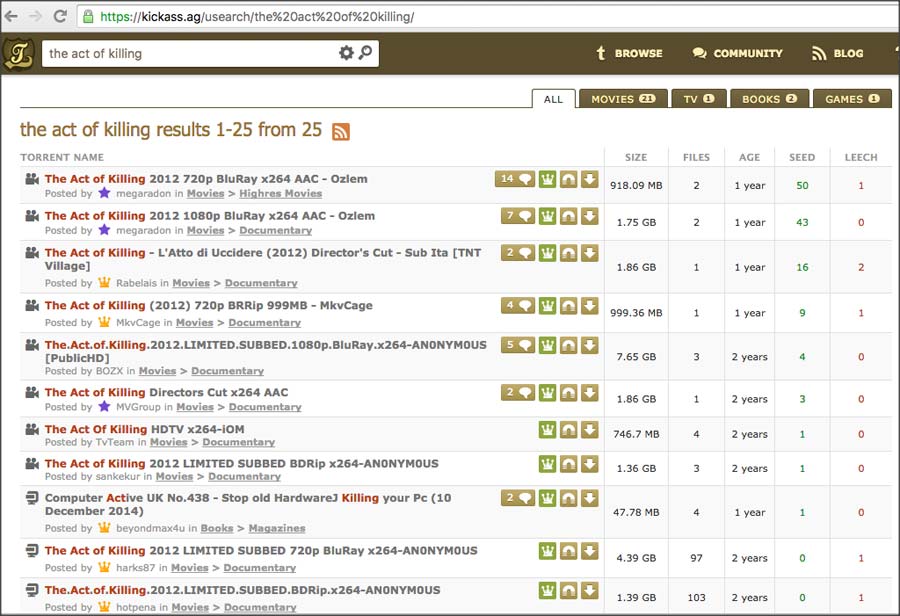The image size is (900, 616).
Task: Click the green padlock in address bar
Action: click(88, 16)
